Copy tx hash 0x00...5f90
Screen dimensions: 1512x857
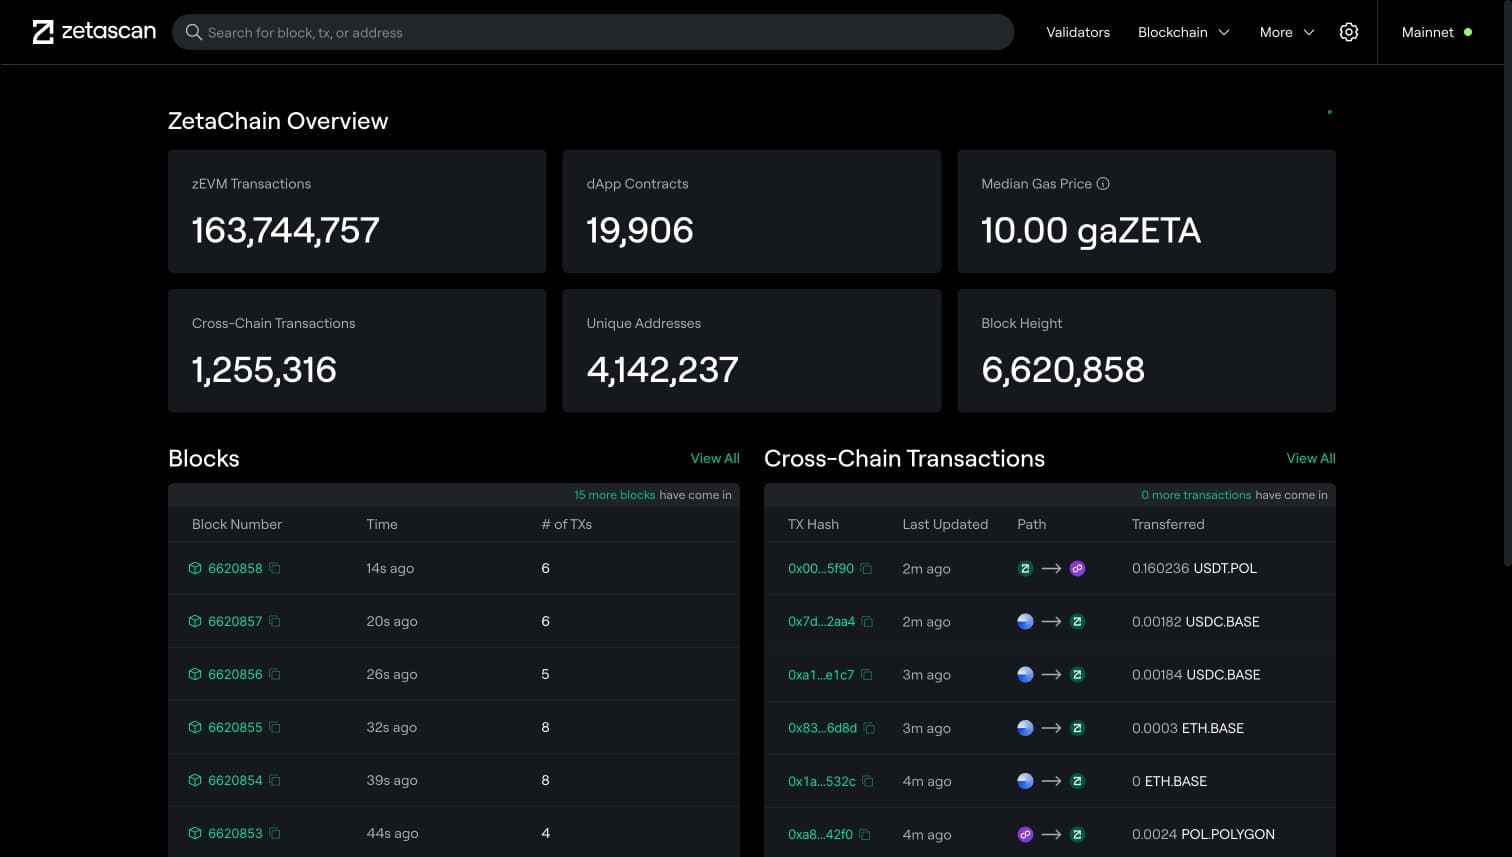pos(867,568)
